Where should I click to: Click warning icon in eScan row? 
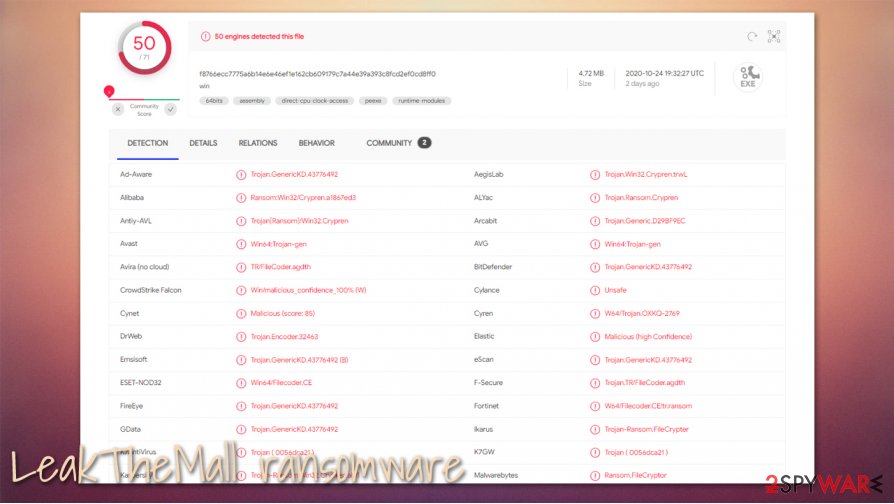point(595,360)
